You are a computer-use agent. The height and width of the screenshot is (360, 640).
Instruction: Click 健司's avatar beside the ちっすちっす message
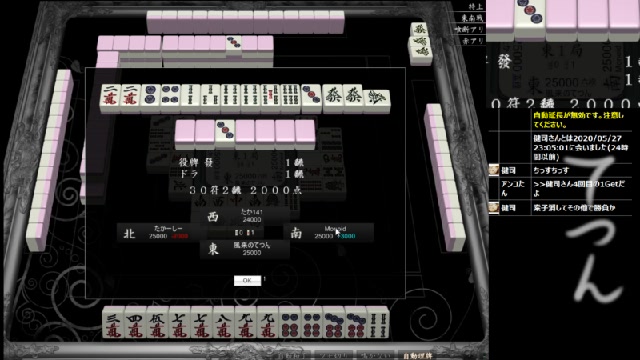(494, 170)
